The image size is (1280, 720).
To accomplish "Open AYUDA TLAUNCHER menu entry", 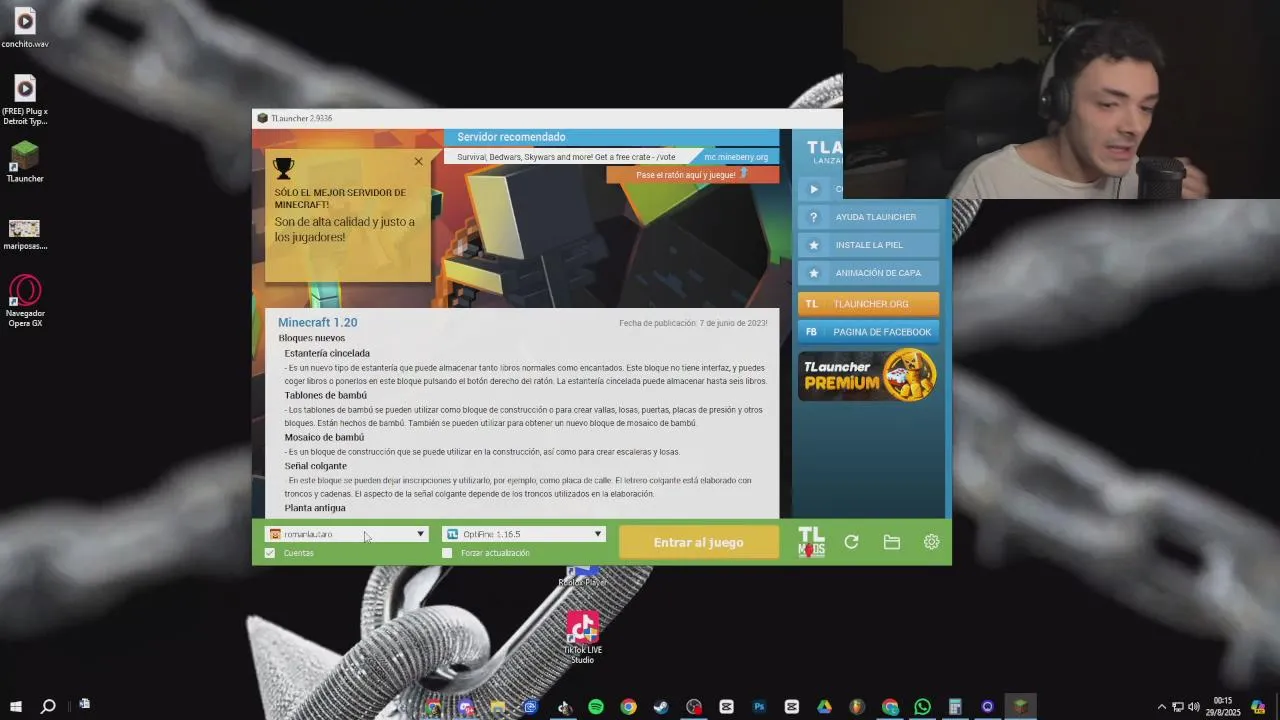I will (x=868, y=217).
